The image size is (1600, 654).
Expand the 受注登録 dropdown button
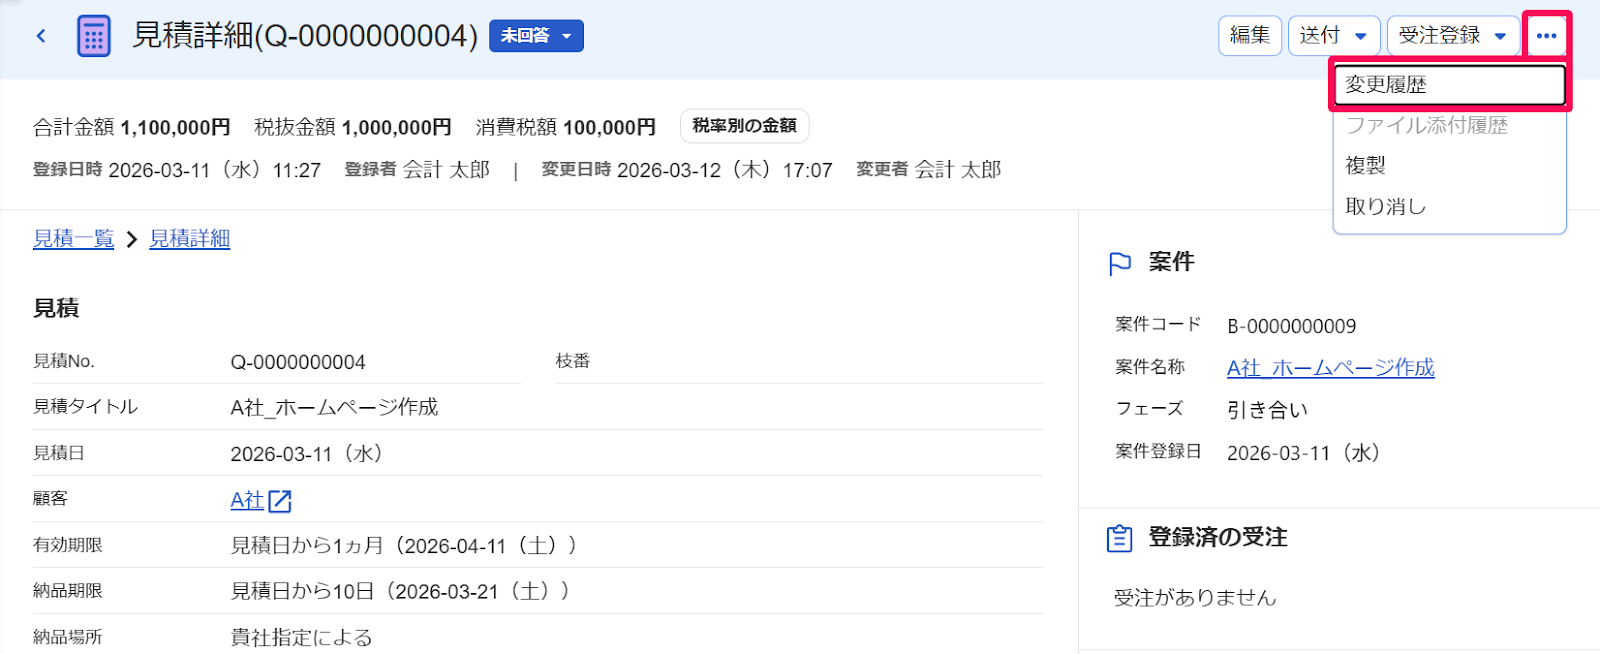[1453, 36]
